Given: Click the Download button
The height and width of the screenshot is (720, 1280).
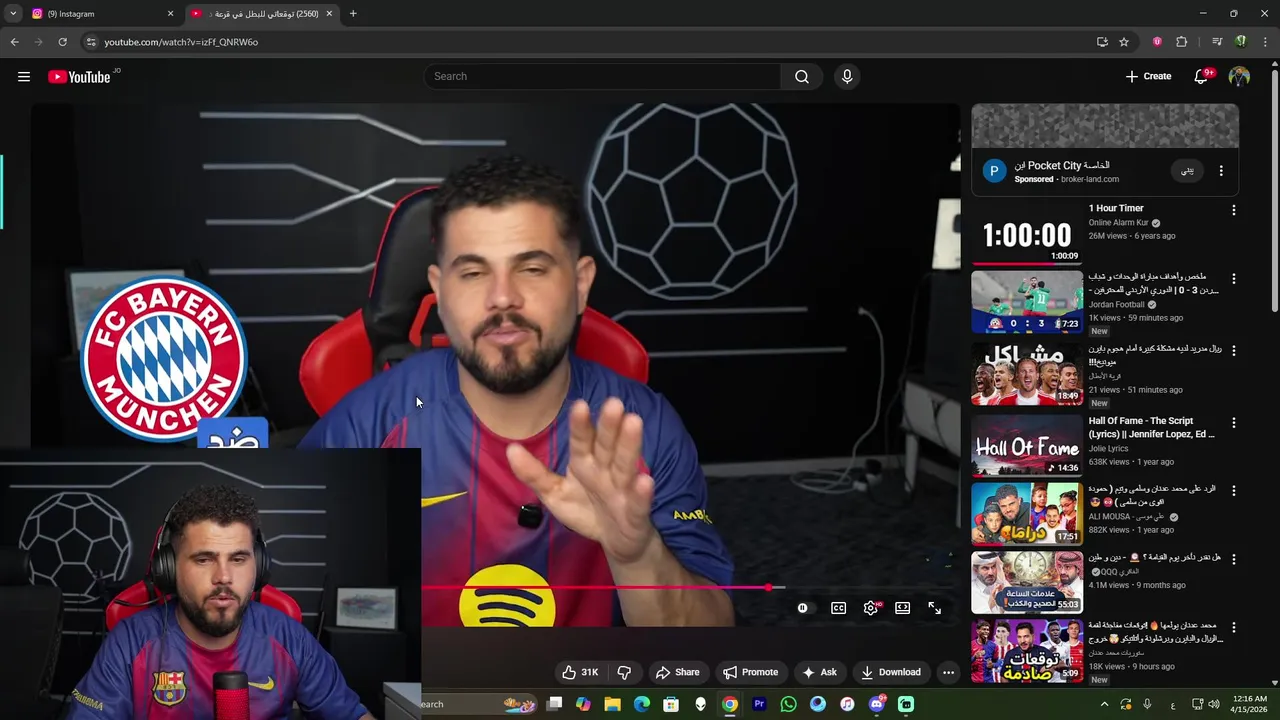Looking at the screenshot, I should pos(890,672).
